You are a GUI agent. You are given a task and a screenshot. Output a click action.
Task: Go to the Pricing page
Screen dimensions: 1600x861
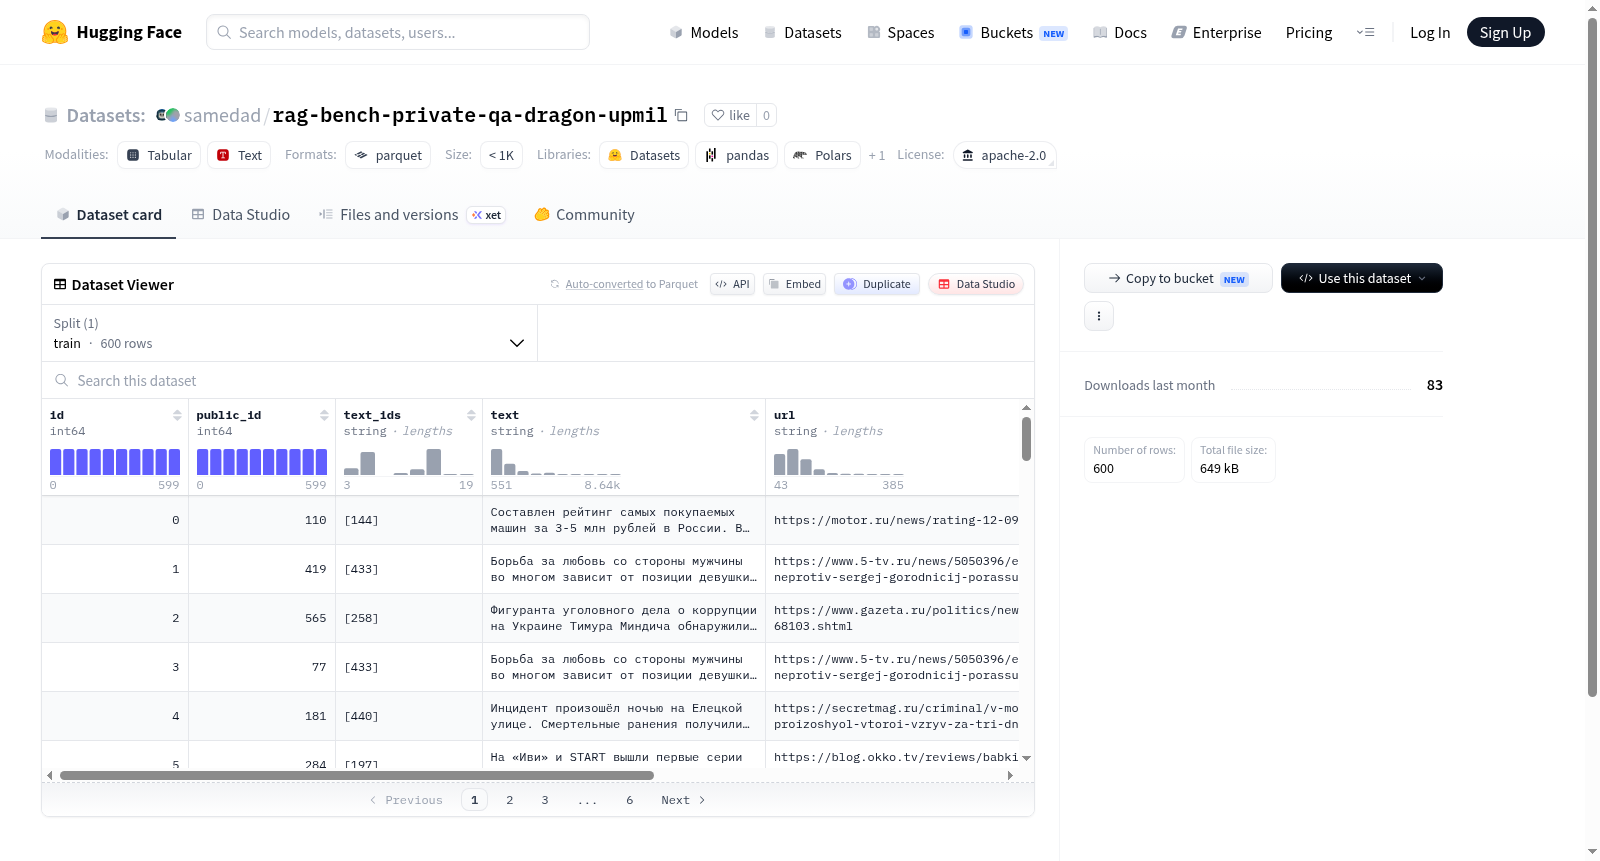[1309, 32]
